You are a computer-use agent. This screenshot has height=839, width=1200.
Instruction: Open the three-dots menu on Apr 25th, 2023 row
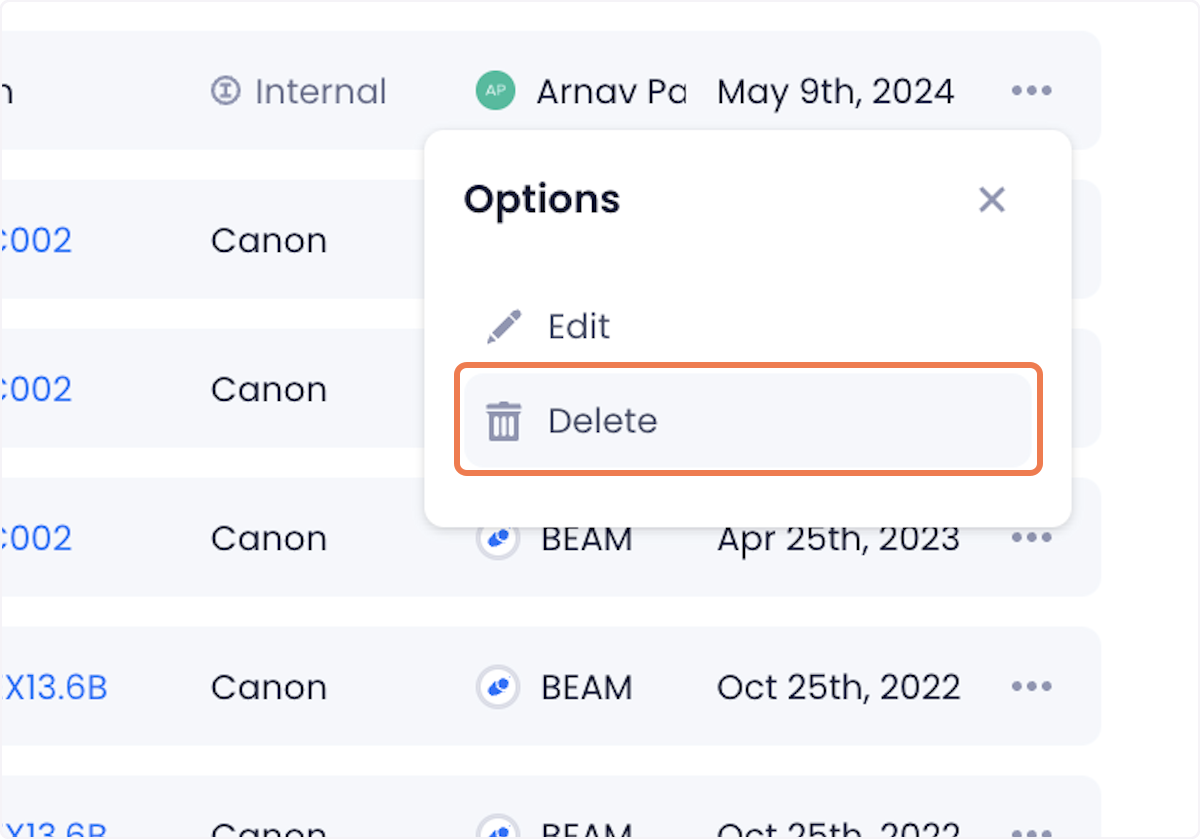1031,538
